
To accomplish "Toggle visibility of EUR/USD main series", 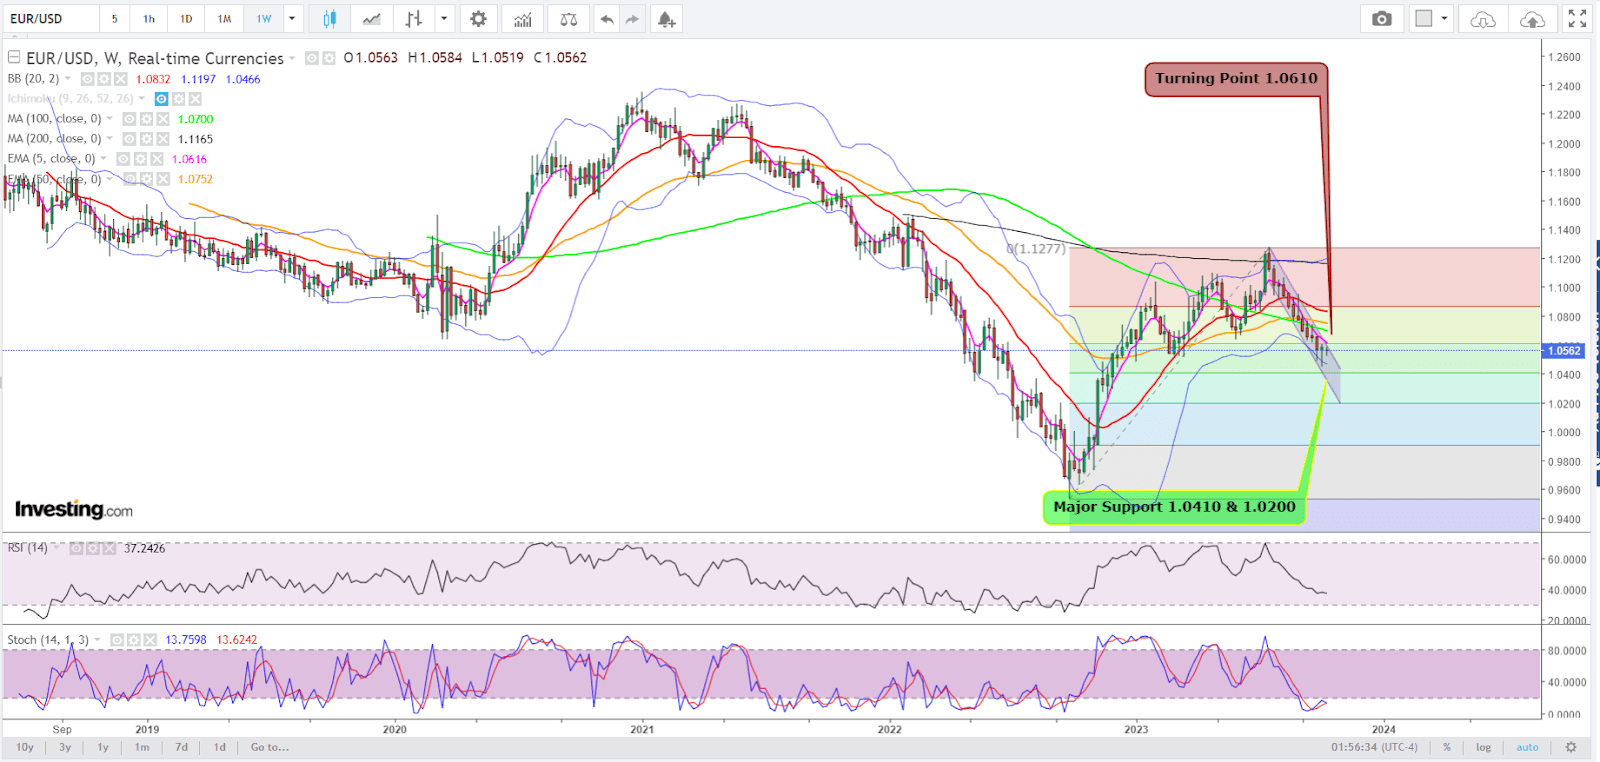I will (x=311, y=59).
